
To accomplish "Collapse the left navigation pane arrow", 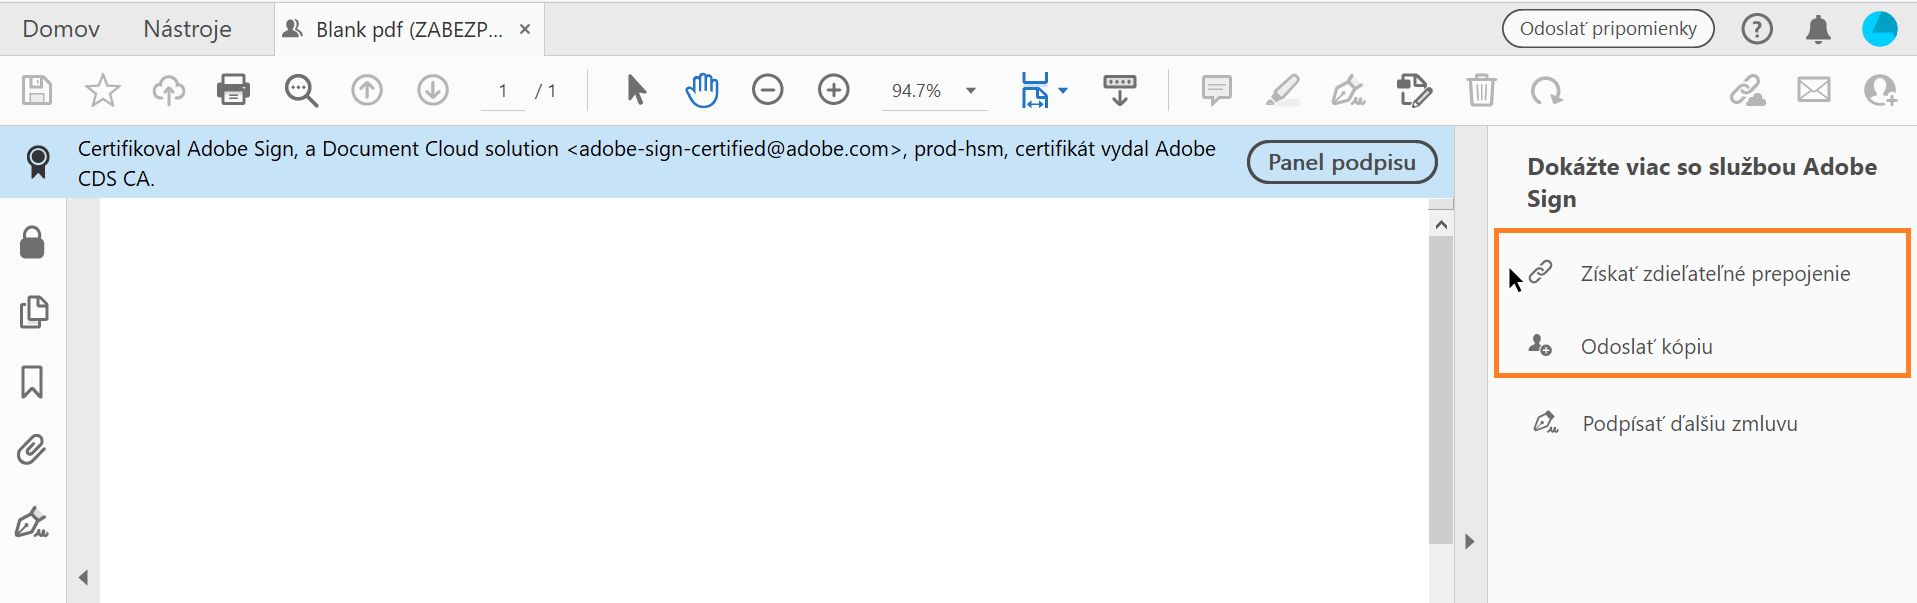I will pyautogui.click(x=84, y=577).
